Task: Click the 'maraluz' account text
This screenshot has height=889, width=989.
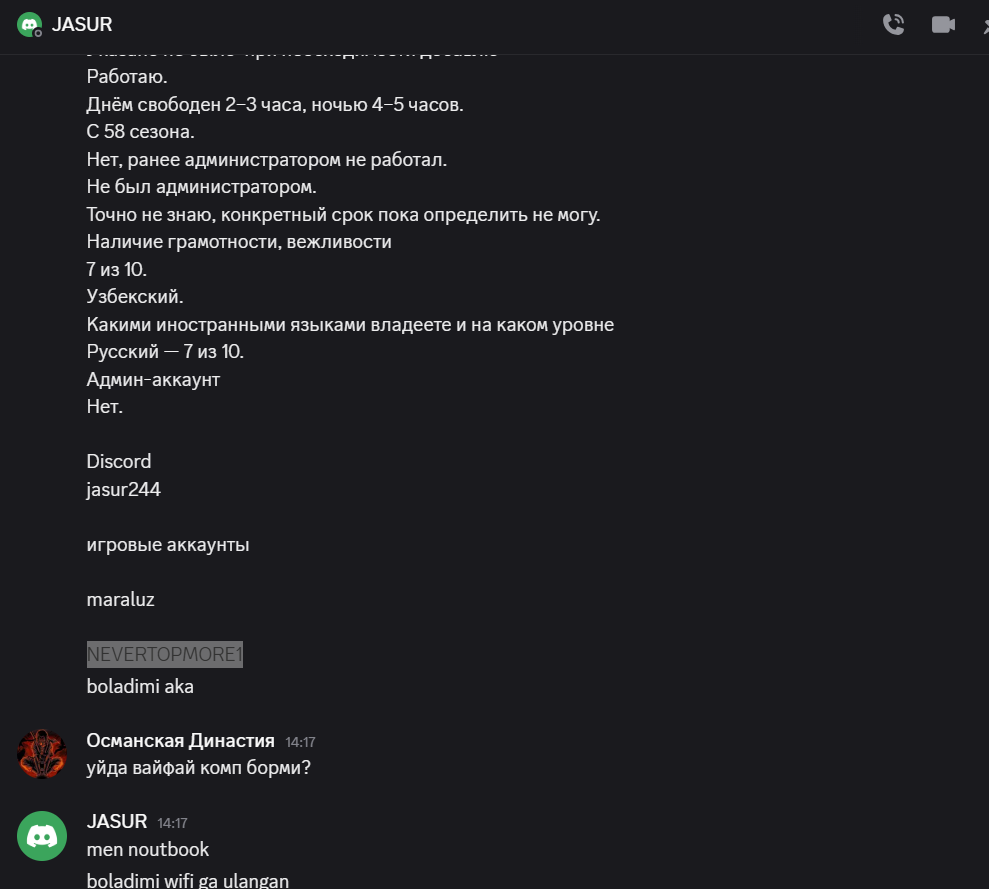Action: click(x=120, y=600)
